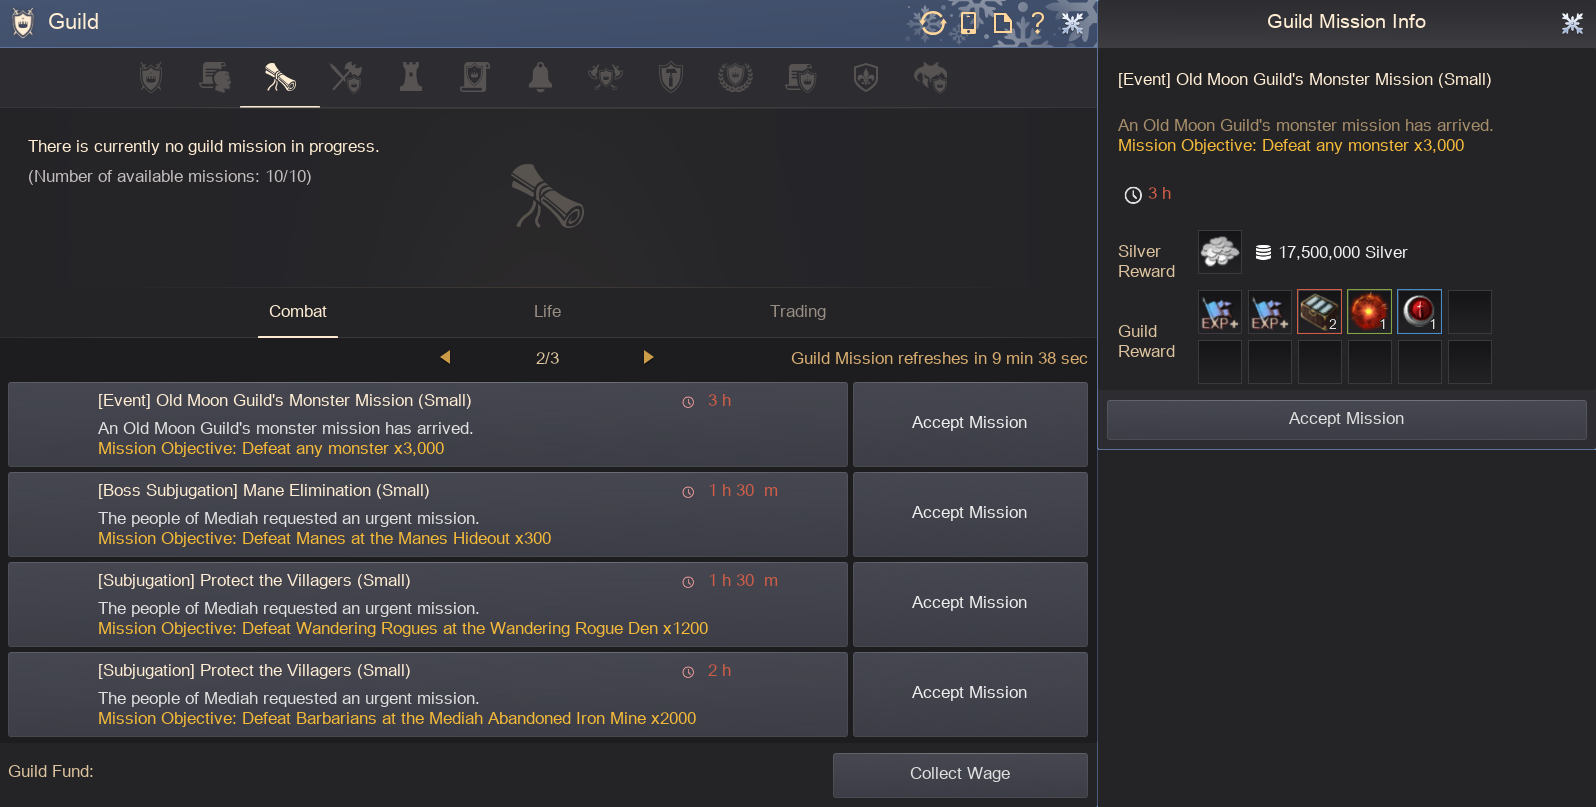The image size is (1596, 807).
Task: Open the castle tower guild tab icon
Action: (x=411, y=77)
